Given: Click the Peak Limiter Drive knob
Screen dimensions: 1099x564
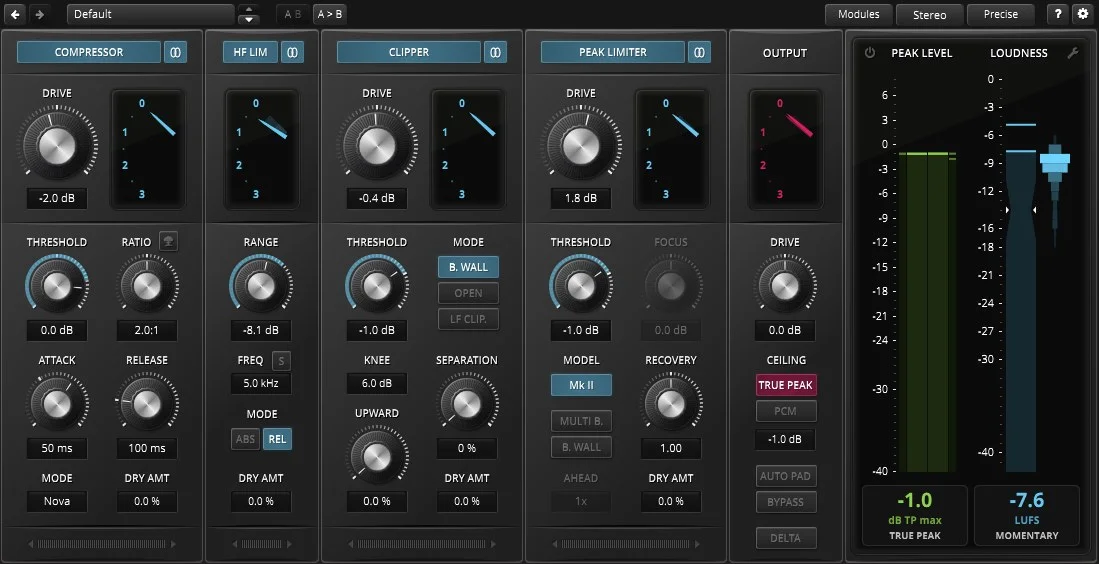Looking at the screenshot, I should (x=580, y=144).
